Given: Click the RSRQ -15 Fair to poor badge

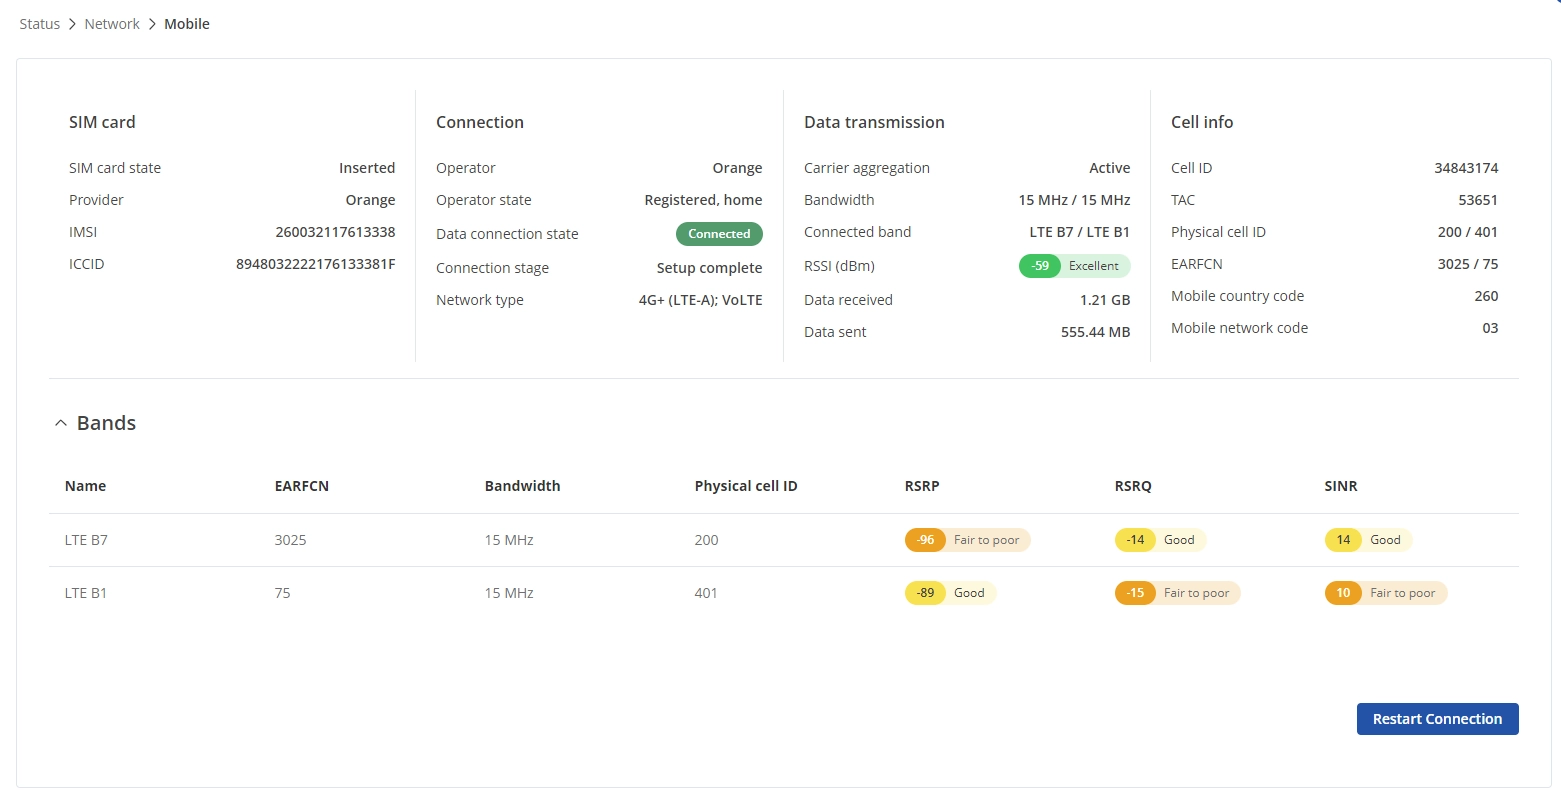Looking at the screenshot, I should coord(1176,593).
